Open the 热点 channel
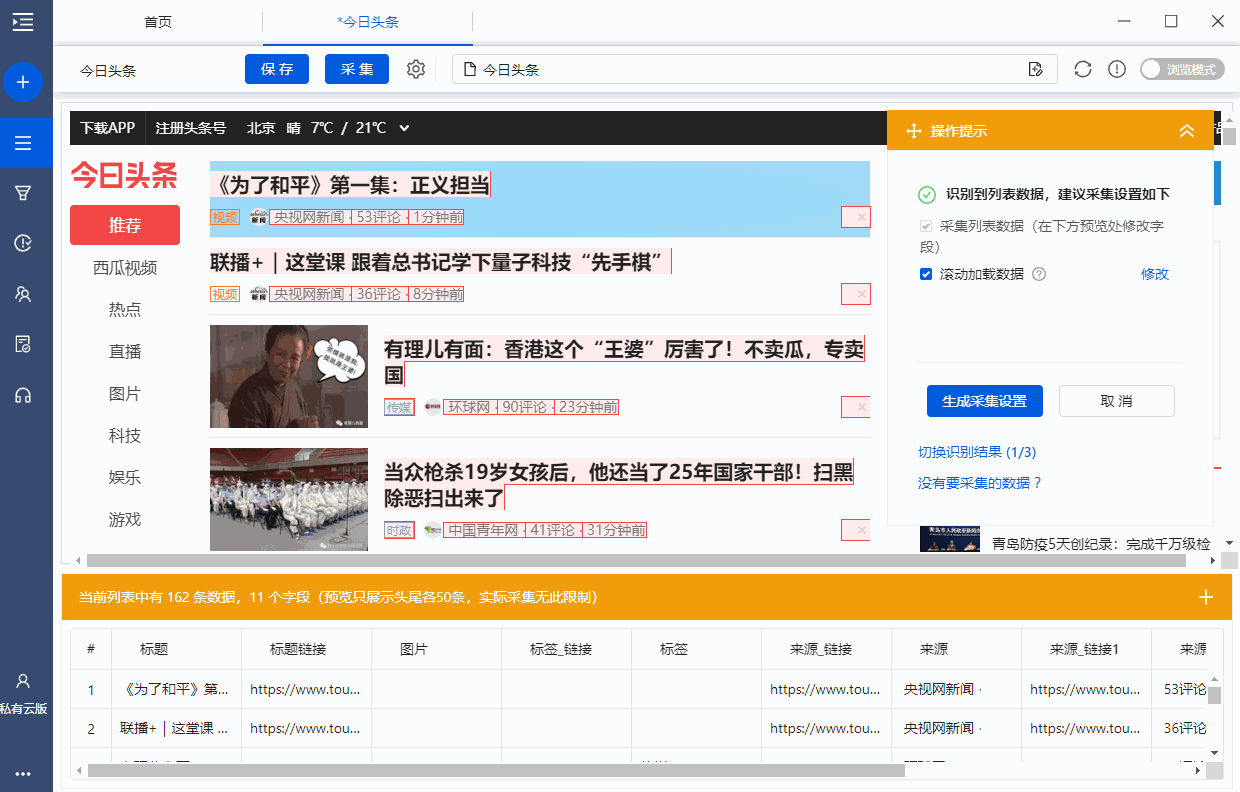This screenshot has height=792, width=1240. pyautogui.click(x=125, y=310)
